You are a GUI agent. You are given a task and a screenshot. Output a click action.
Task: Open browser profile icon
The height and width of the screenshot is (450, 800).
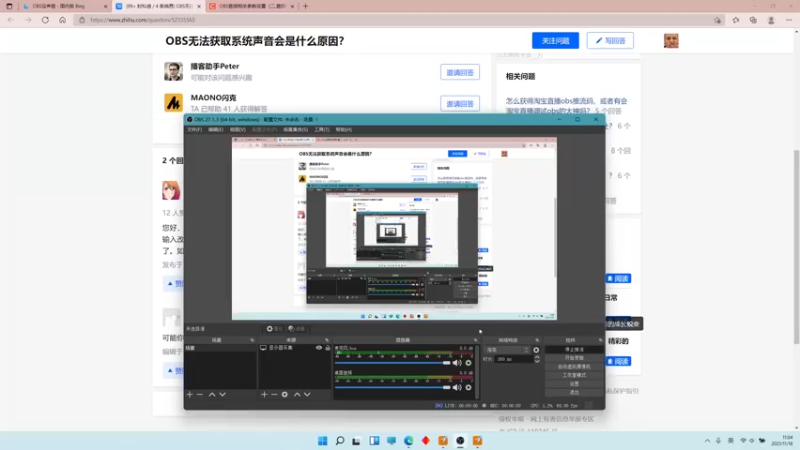(771, 20)
